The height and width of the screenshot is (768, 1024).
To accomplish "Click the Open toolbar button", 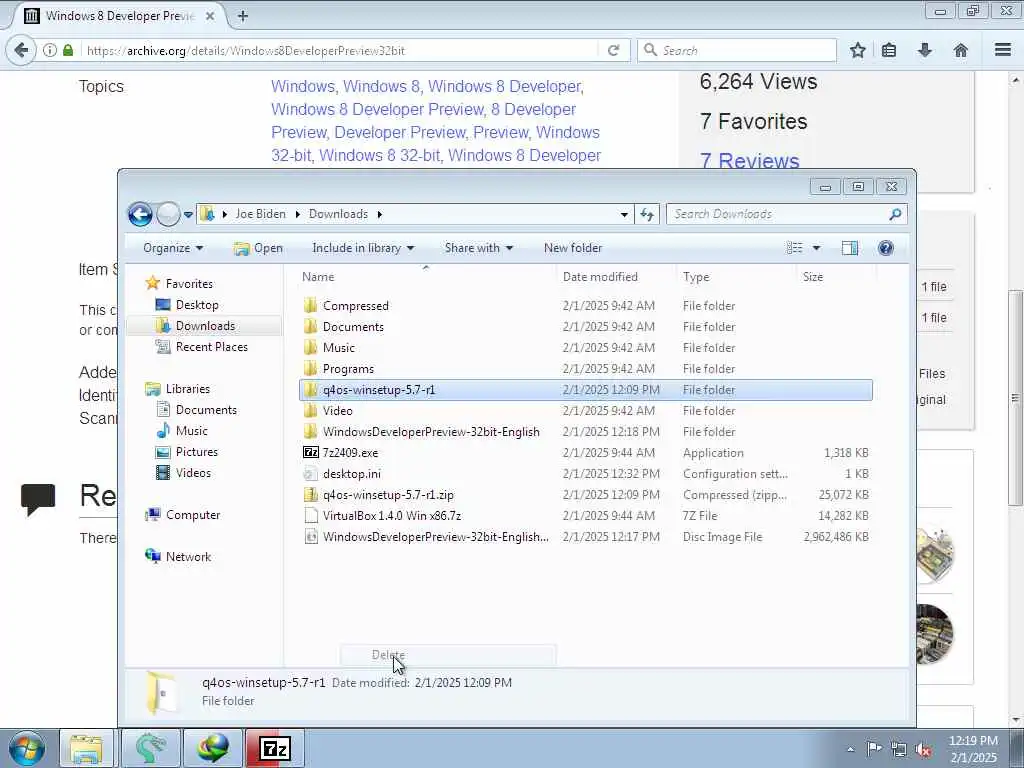I will tap(259, 248).
